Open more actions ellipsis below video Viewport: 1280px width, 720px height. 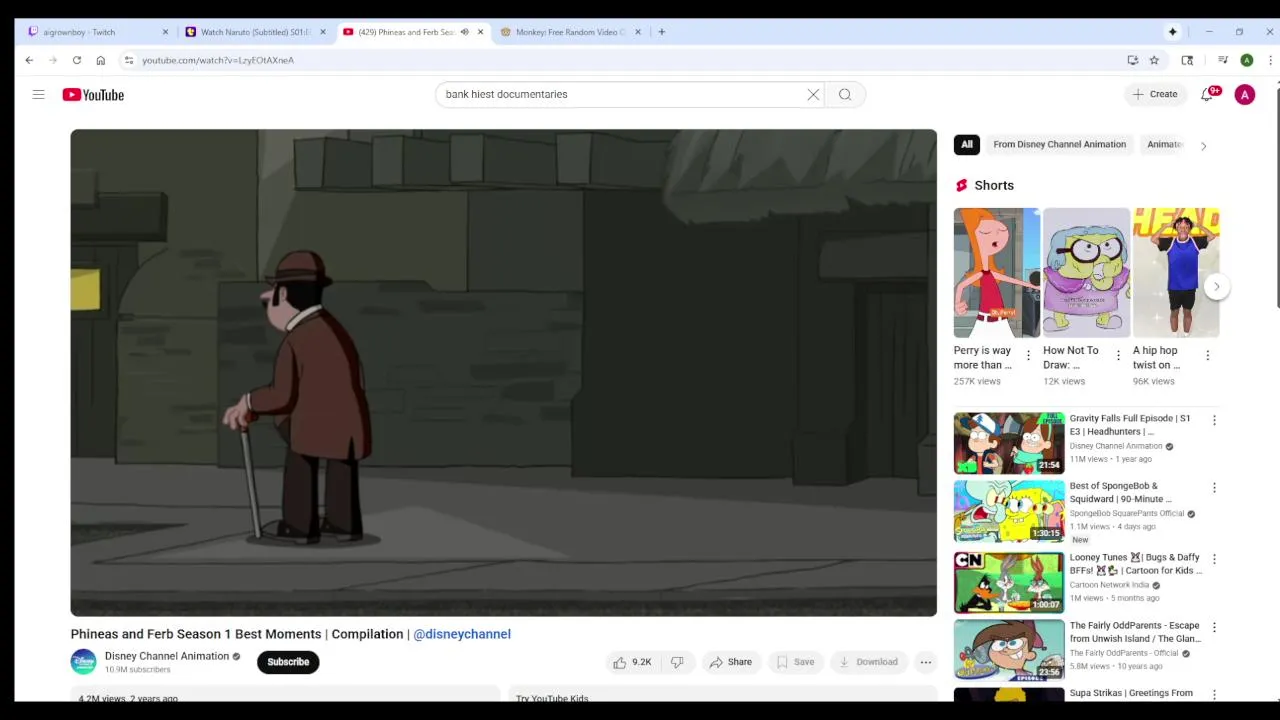point(925,662)
